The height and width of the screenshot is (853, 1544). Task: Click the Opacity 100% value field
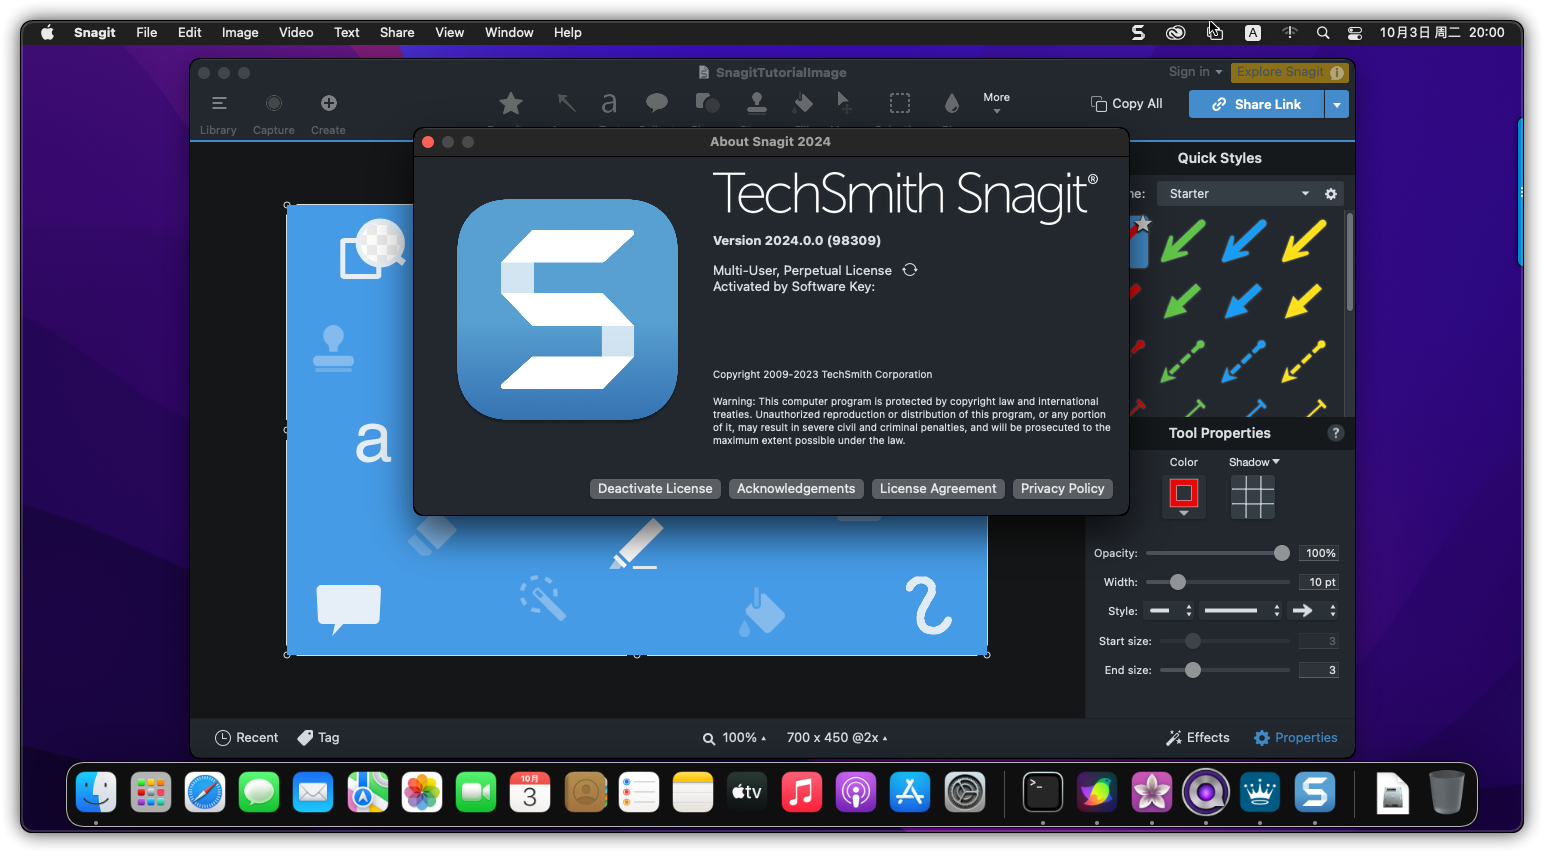click(x=1319, y=553)
